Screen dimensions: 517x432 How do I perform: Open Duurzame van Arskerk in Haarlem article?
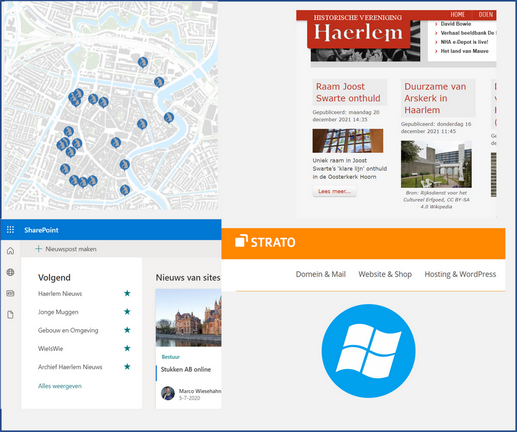coord(435,98)
